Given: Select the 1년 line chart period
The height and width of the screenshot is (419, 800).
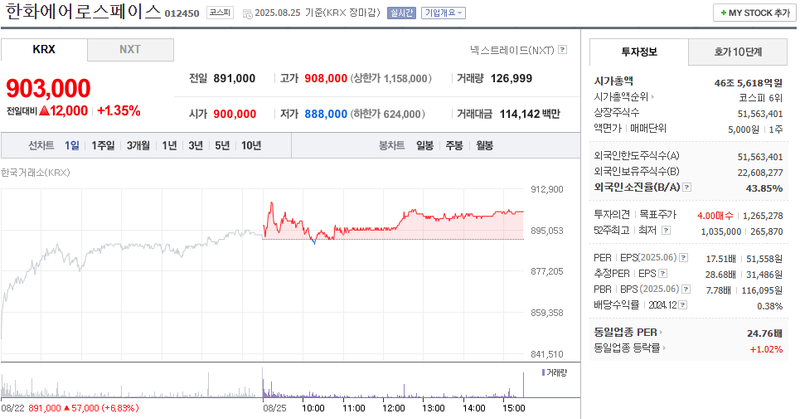Looking at the screenshot, I should [x=169, y=146].
